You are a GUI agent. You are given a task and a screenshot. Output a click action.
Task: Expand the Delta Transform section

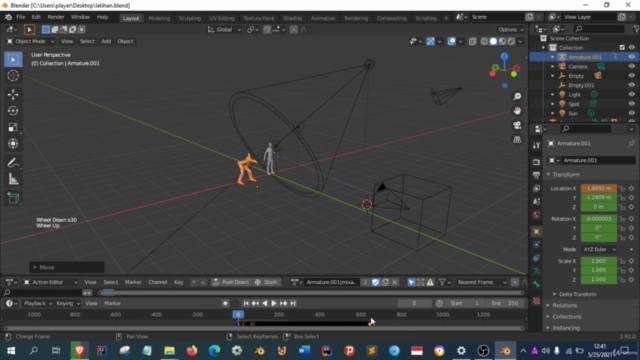pyautogui.click(x=578, y=294)
